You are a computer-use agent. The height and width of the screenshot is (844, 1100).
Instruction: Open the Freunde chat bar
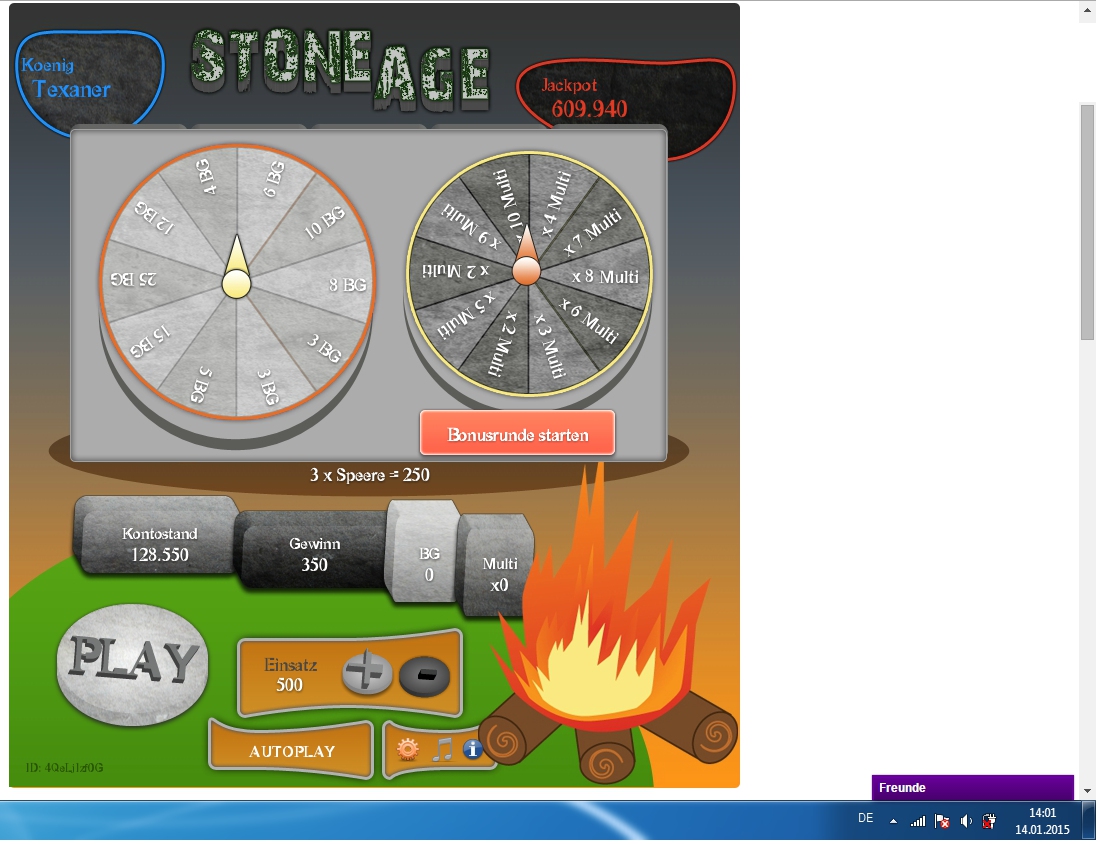pyautogui.click(x=972, y=787)
